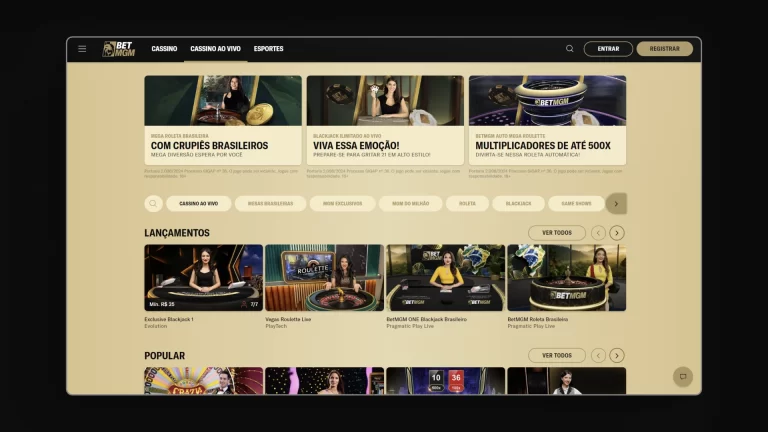Click the Lançamentos section heading
Viewport: 768px width, 432px height.
[177, 233]
